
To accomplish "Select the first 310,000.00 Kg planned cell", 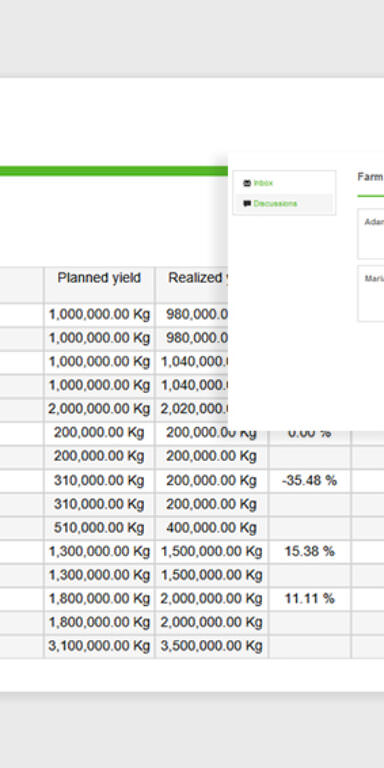I will (x=99, y=481).
